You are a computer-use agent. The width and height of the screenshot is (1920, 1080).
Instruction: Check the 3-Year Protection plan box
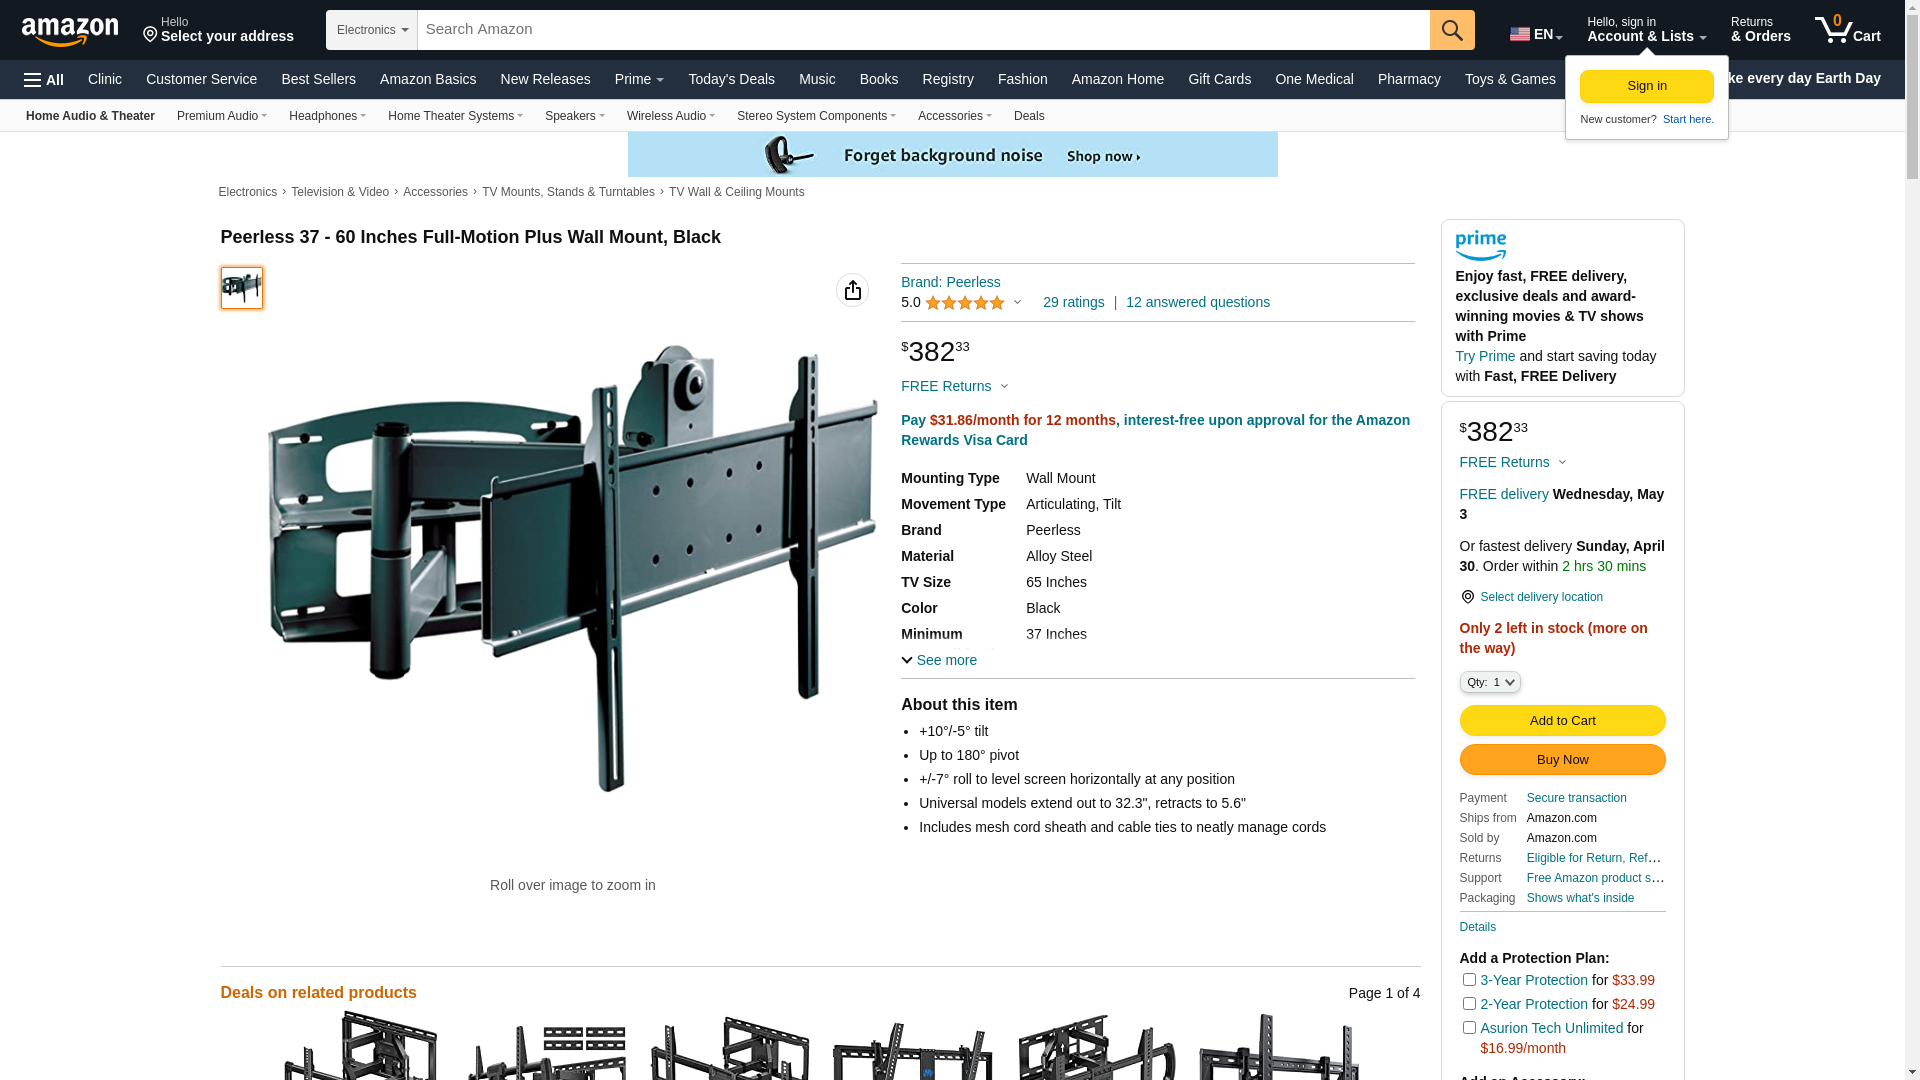1469,980
